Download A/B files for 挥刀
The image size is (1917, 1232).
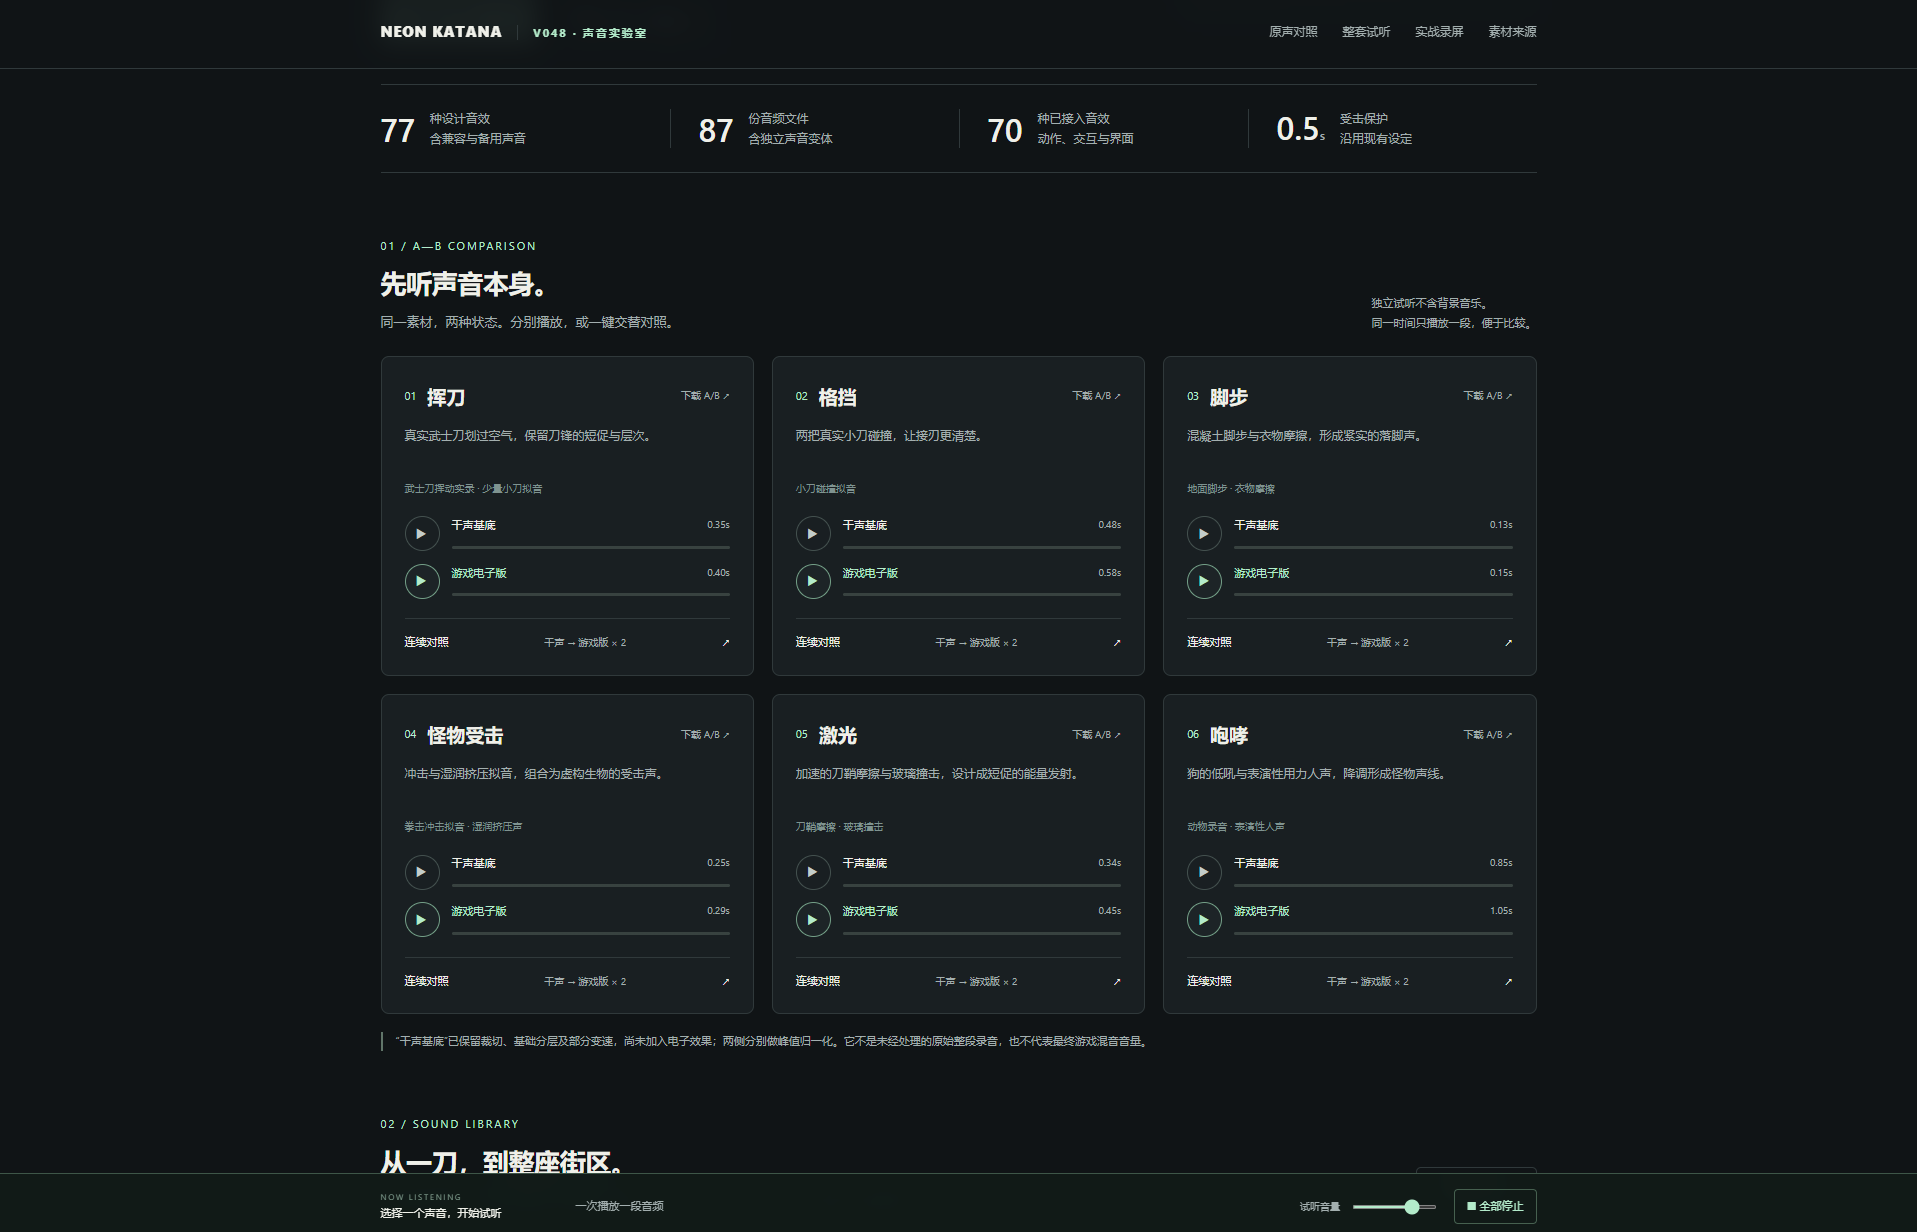tap(705, 396)
